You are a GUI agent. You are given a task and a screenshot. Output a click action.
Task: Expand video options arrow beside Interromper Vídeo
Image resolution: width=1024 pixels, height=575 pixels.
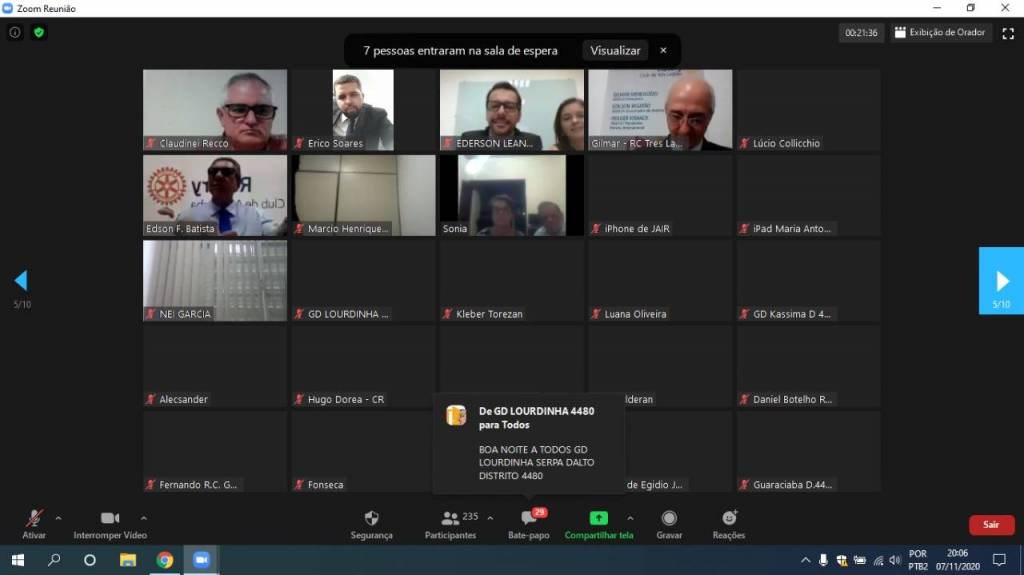pos(144,518)
